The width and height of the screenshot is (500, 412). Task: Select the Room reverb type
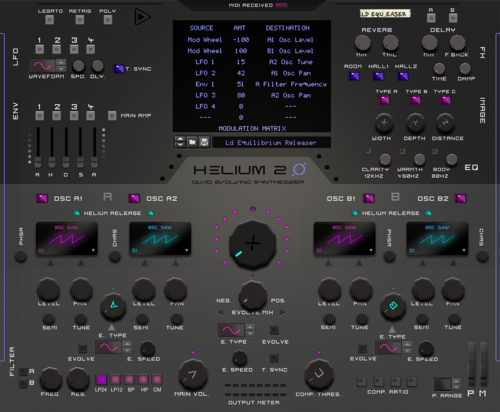tap(354, 76)
